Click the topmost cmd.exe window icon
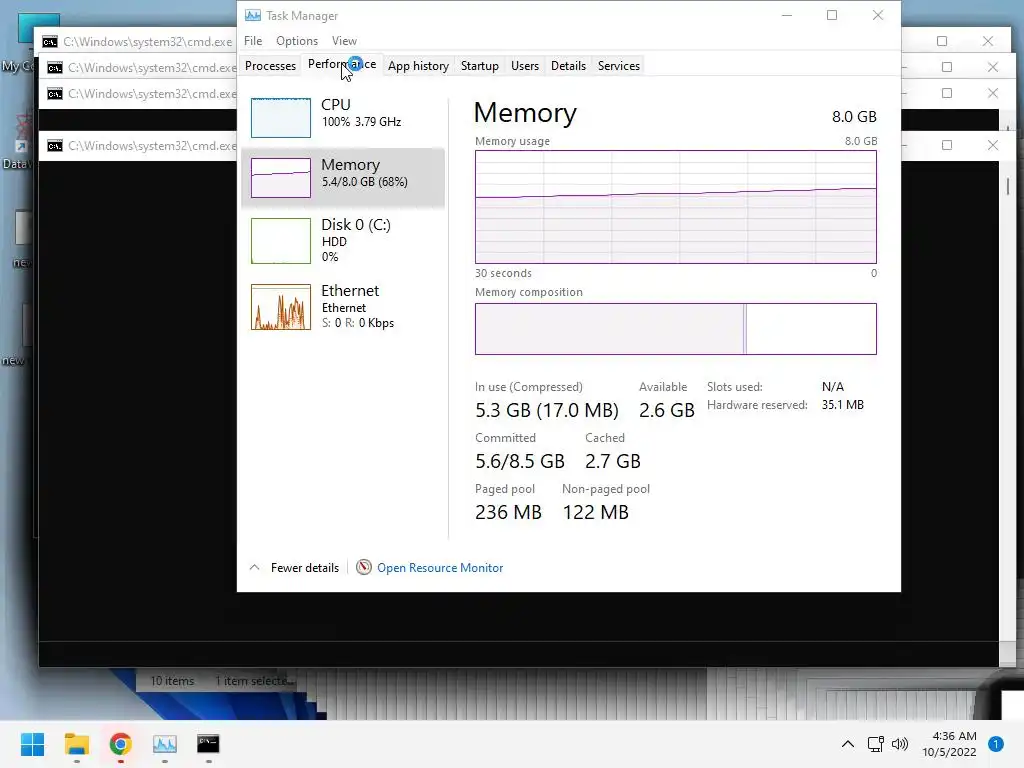 click(x=49, y=42)
